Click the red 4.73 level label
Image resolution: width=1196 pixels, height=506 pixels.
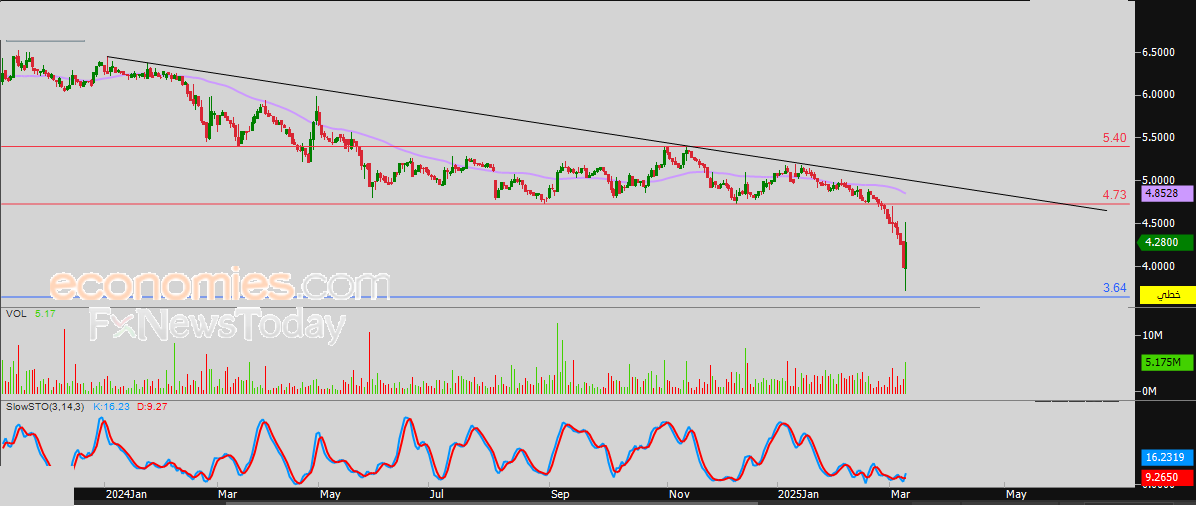click(1114, 195)
